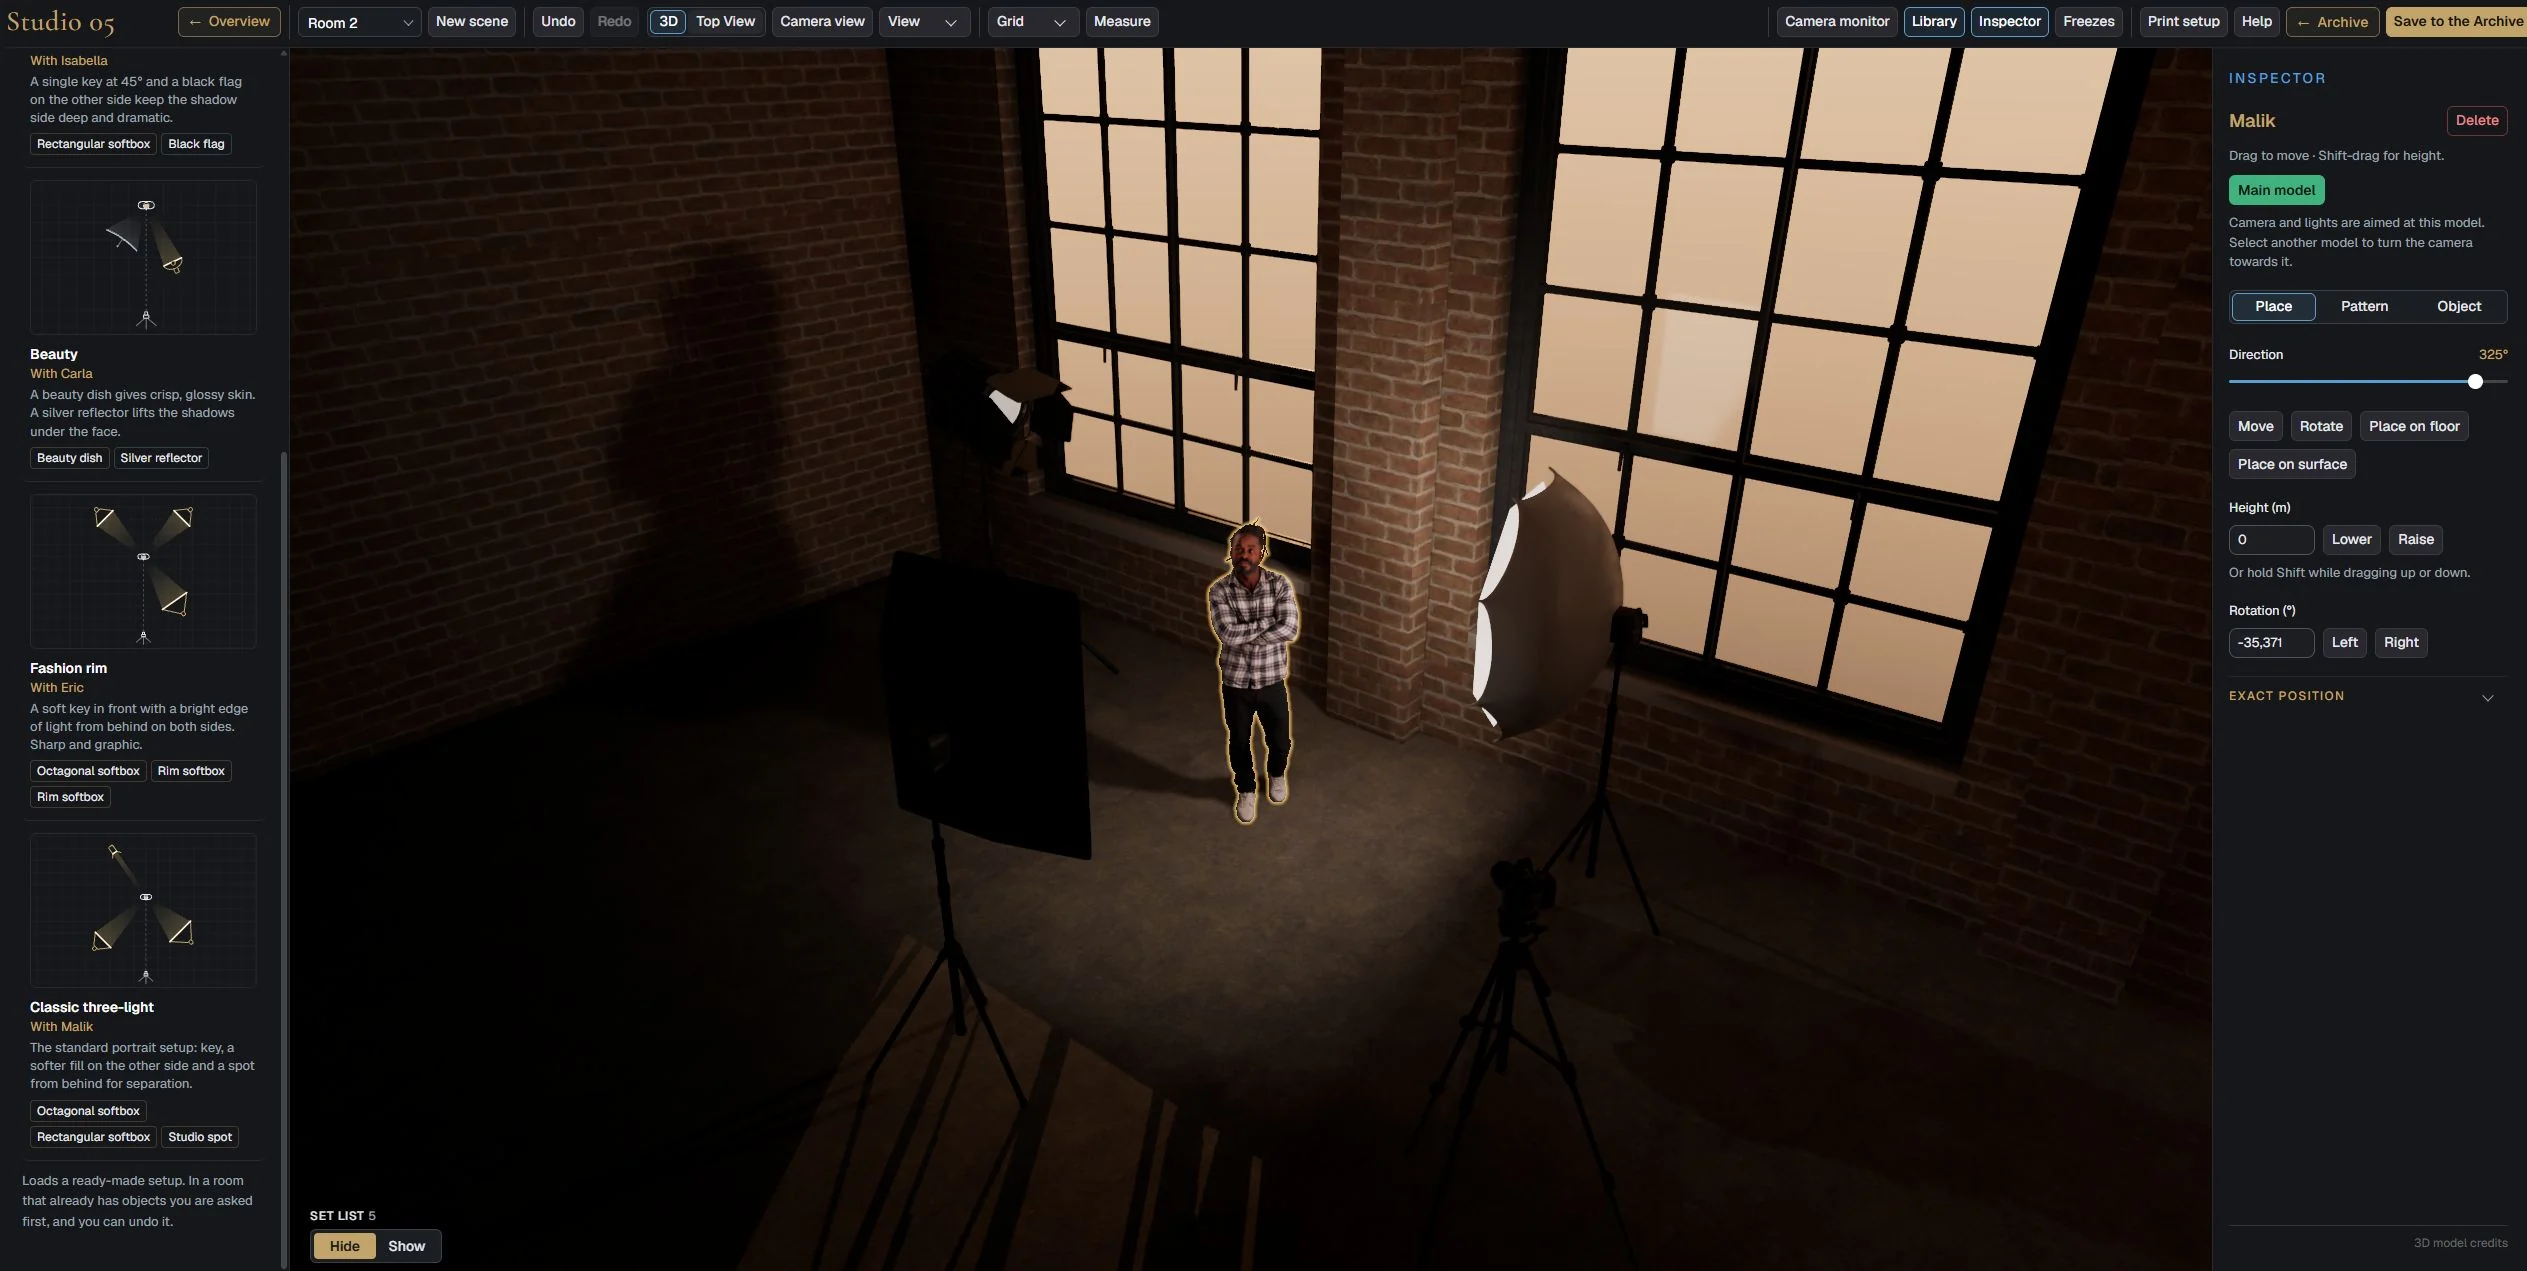Open the Freezes panel
Image resolution: width=2527 pixels, height=1271 pixels.
(2088, 22)
